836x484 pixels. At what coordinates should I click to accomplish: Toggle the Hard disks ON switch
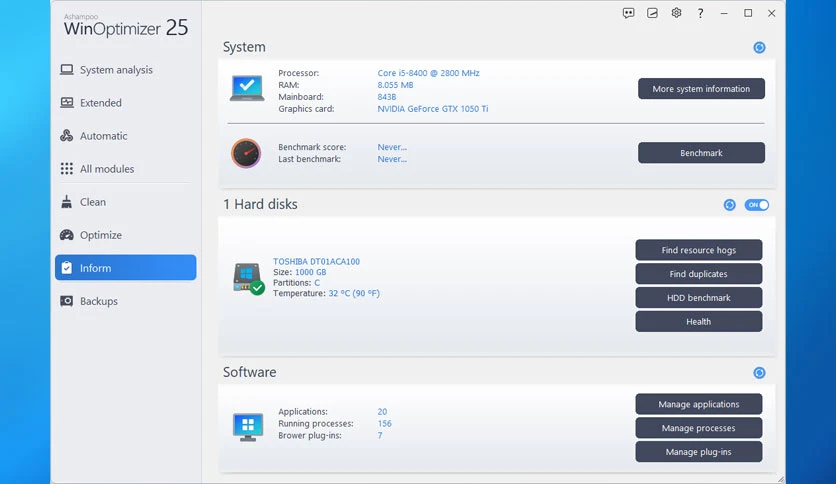click(x=757, y=205)
